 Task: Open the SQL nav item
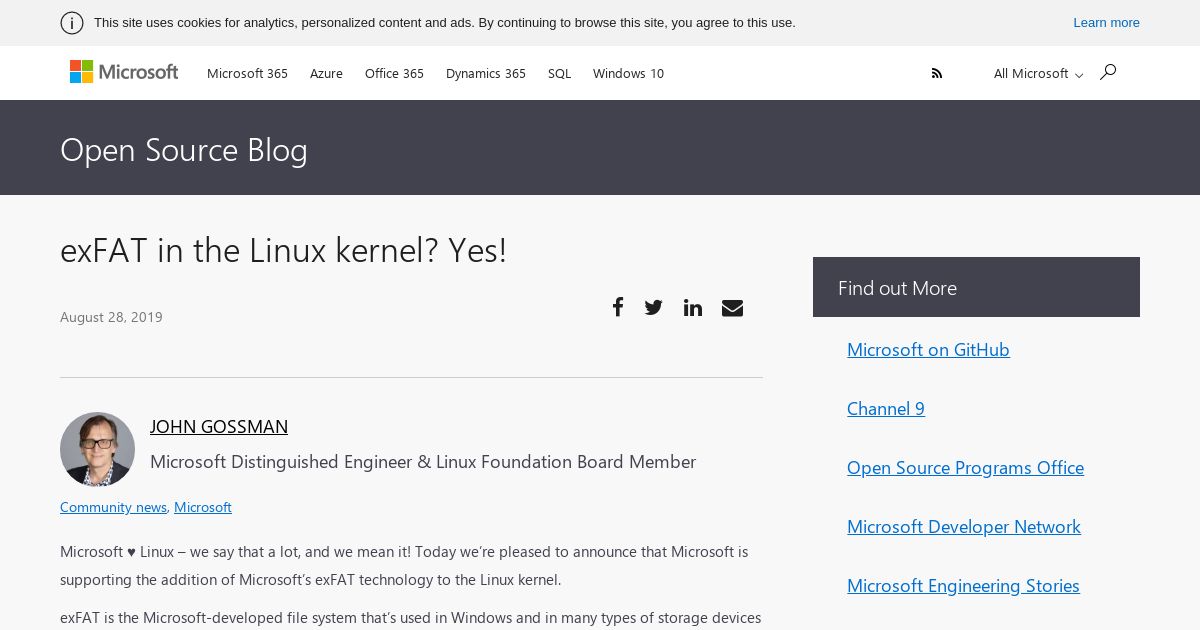pyautogui.click(x=559, y=73)
